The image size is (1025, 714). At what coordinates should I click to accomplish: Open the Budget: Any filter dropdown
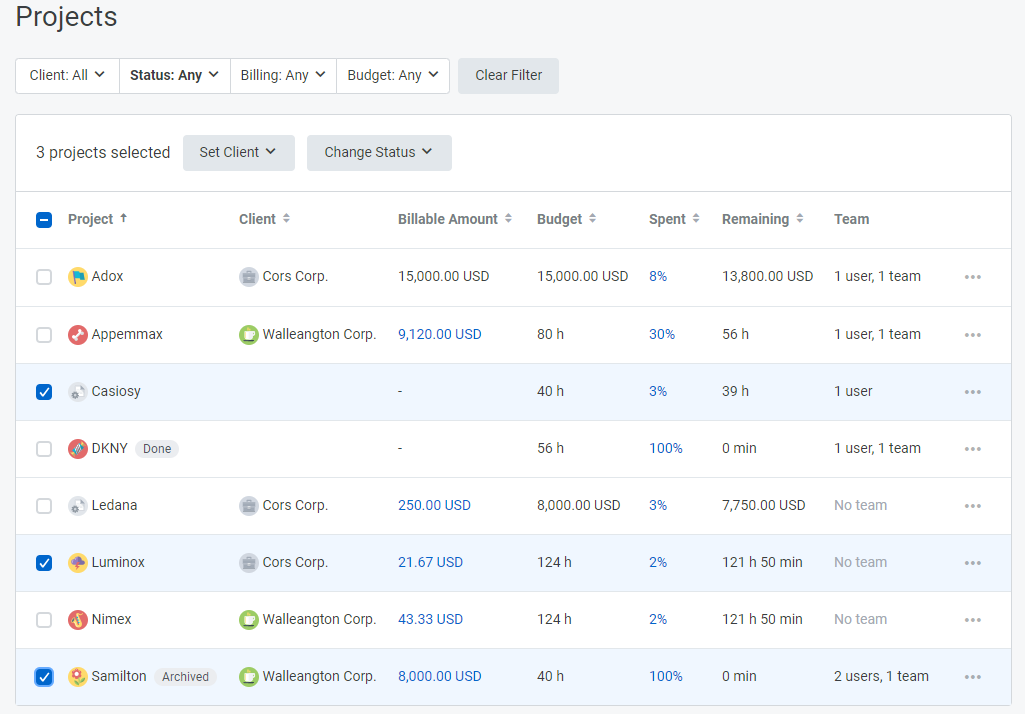(x=393, y=76)
